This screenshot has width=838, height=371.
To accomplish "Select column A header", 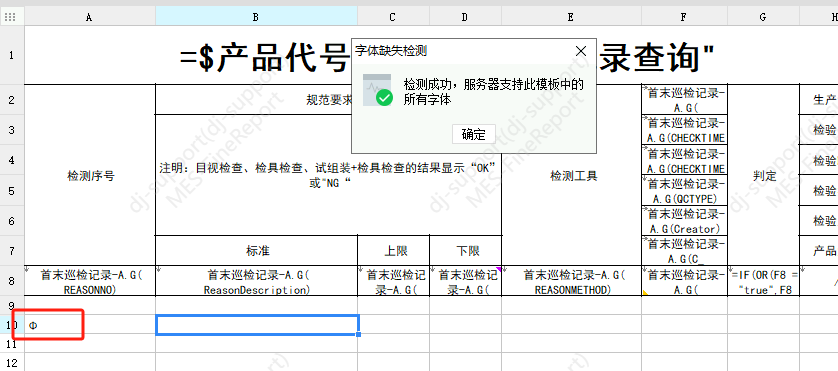I will point(89,17).
